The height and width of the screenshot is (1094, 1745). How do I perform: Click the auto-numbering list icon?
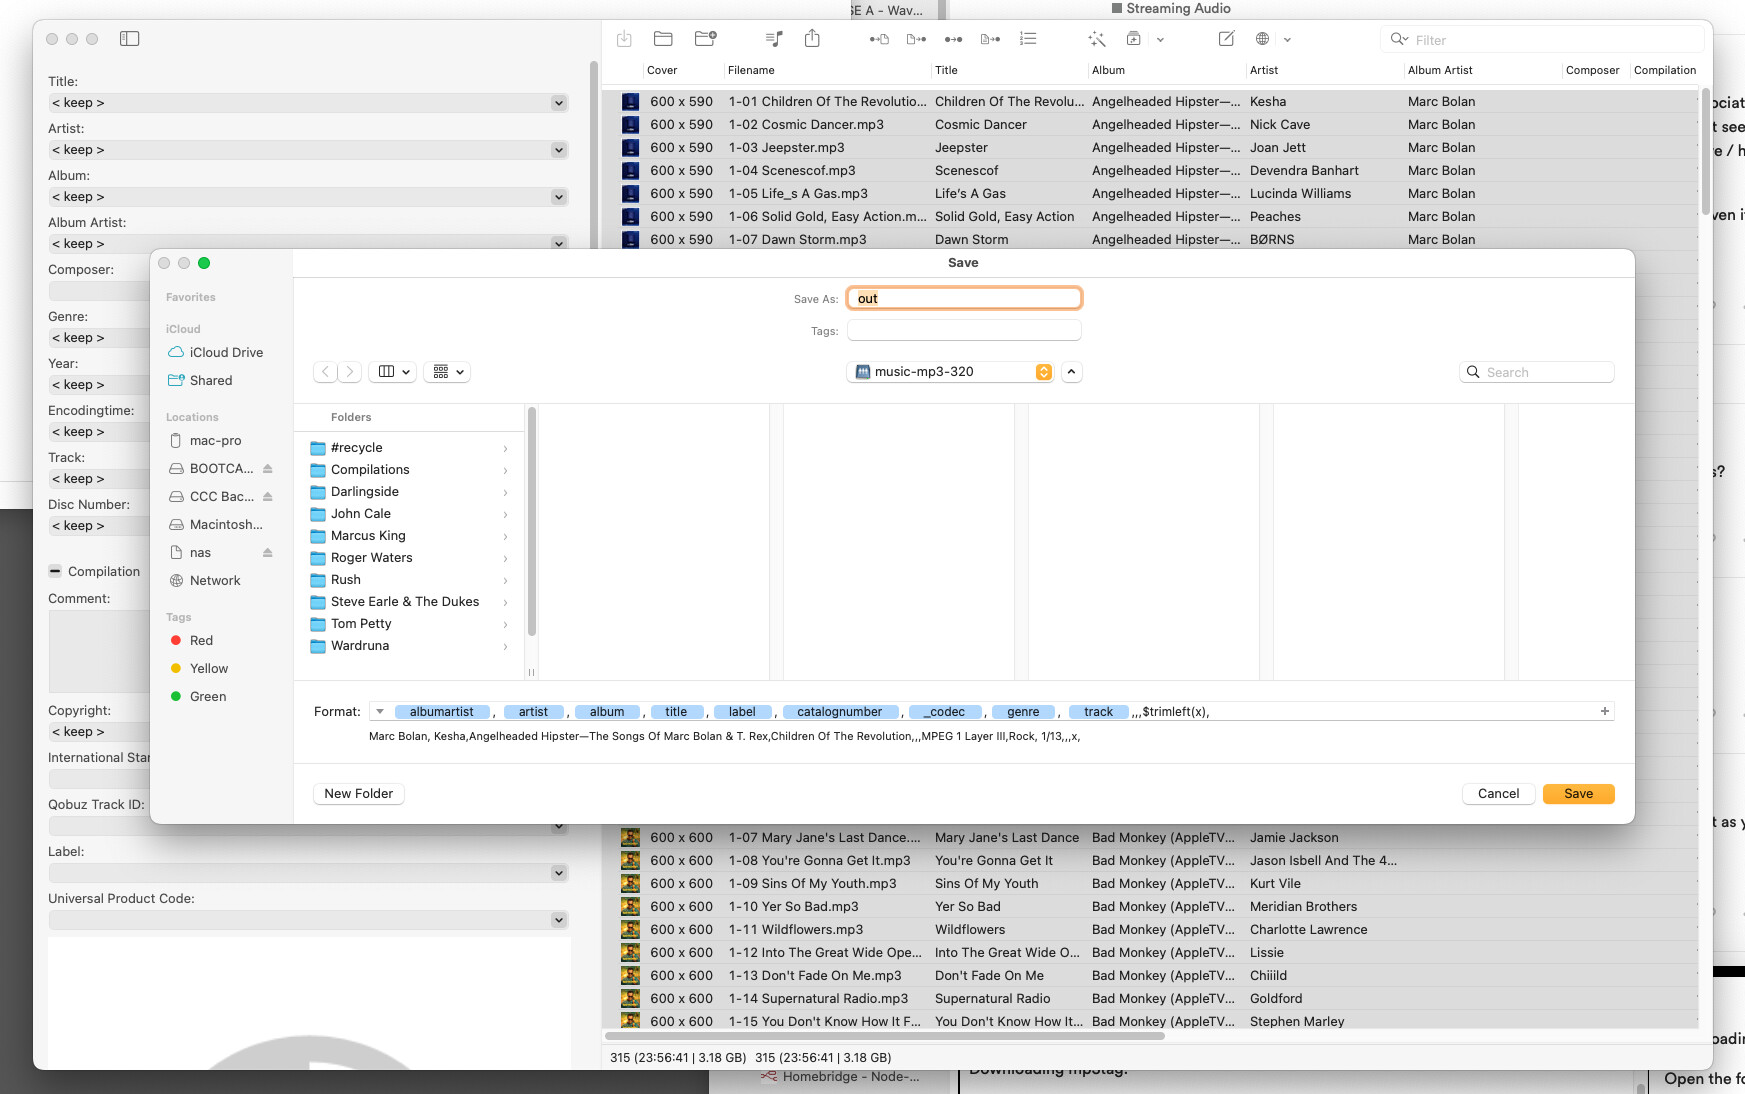[x=1028, y=39]
